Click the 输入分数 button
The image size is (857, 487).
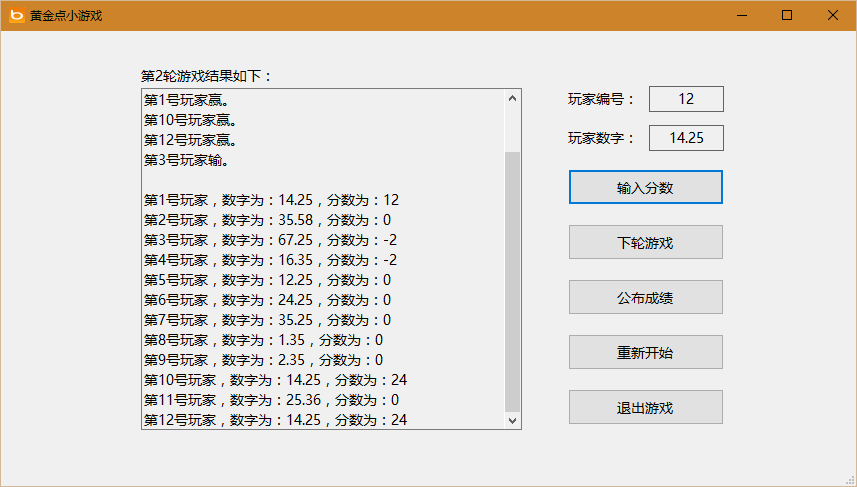645,187
